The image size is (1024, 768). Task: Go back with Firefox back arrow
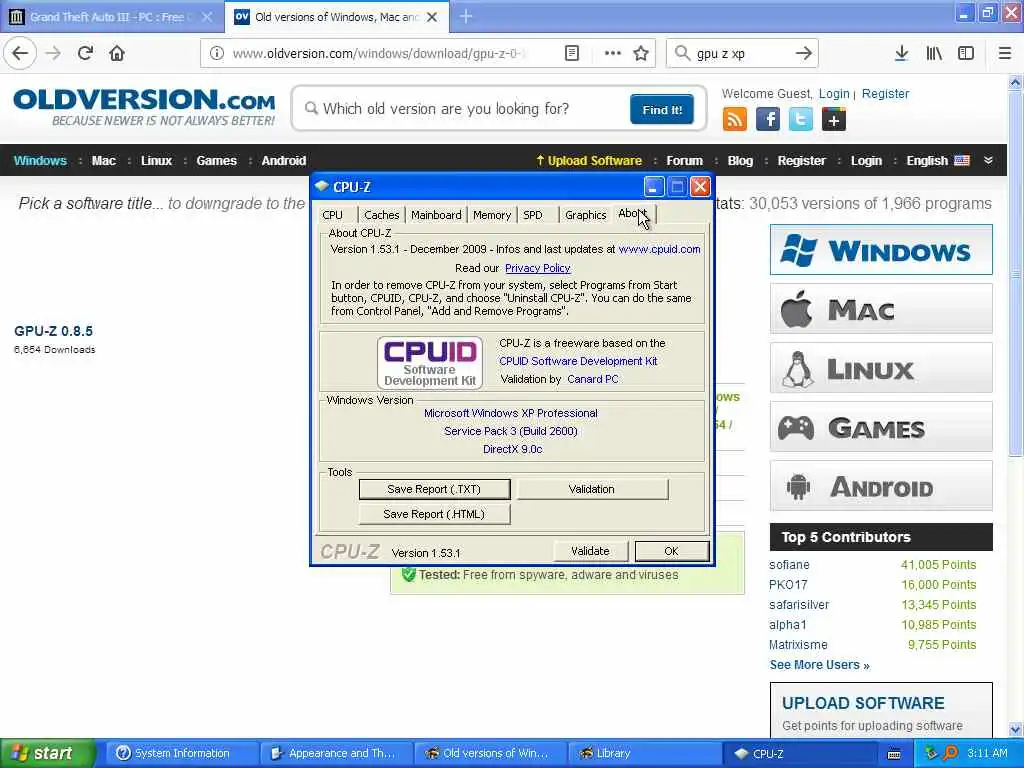(x=20, y=54)
